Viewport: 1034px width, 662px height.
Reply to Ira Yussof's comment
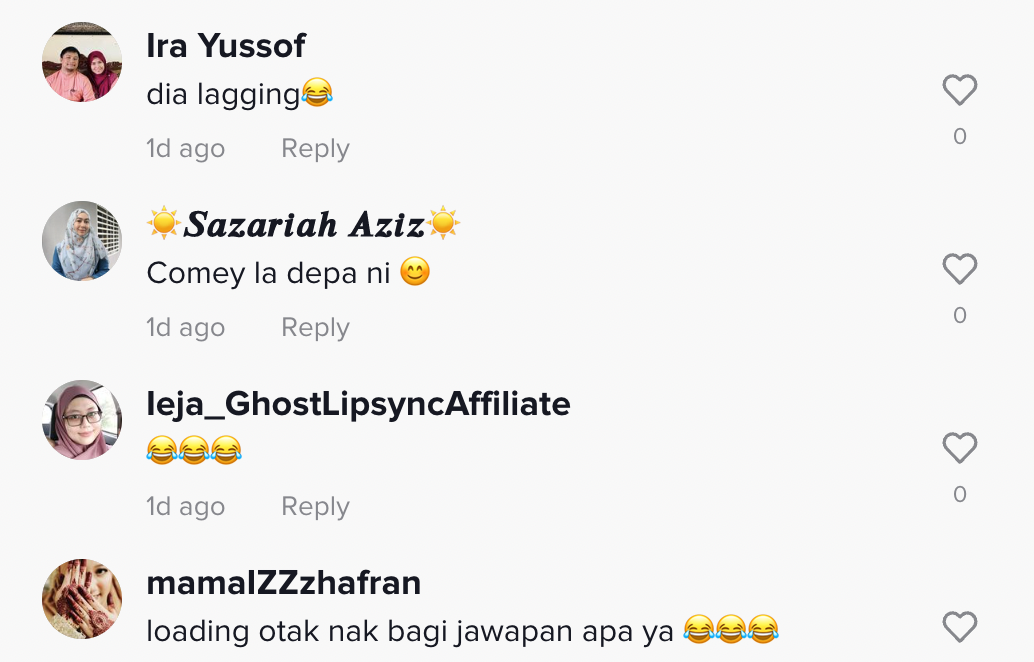(315, 149)
